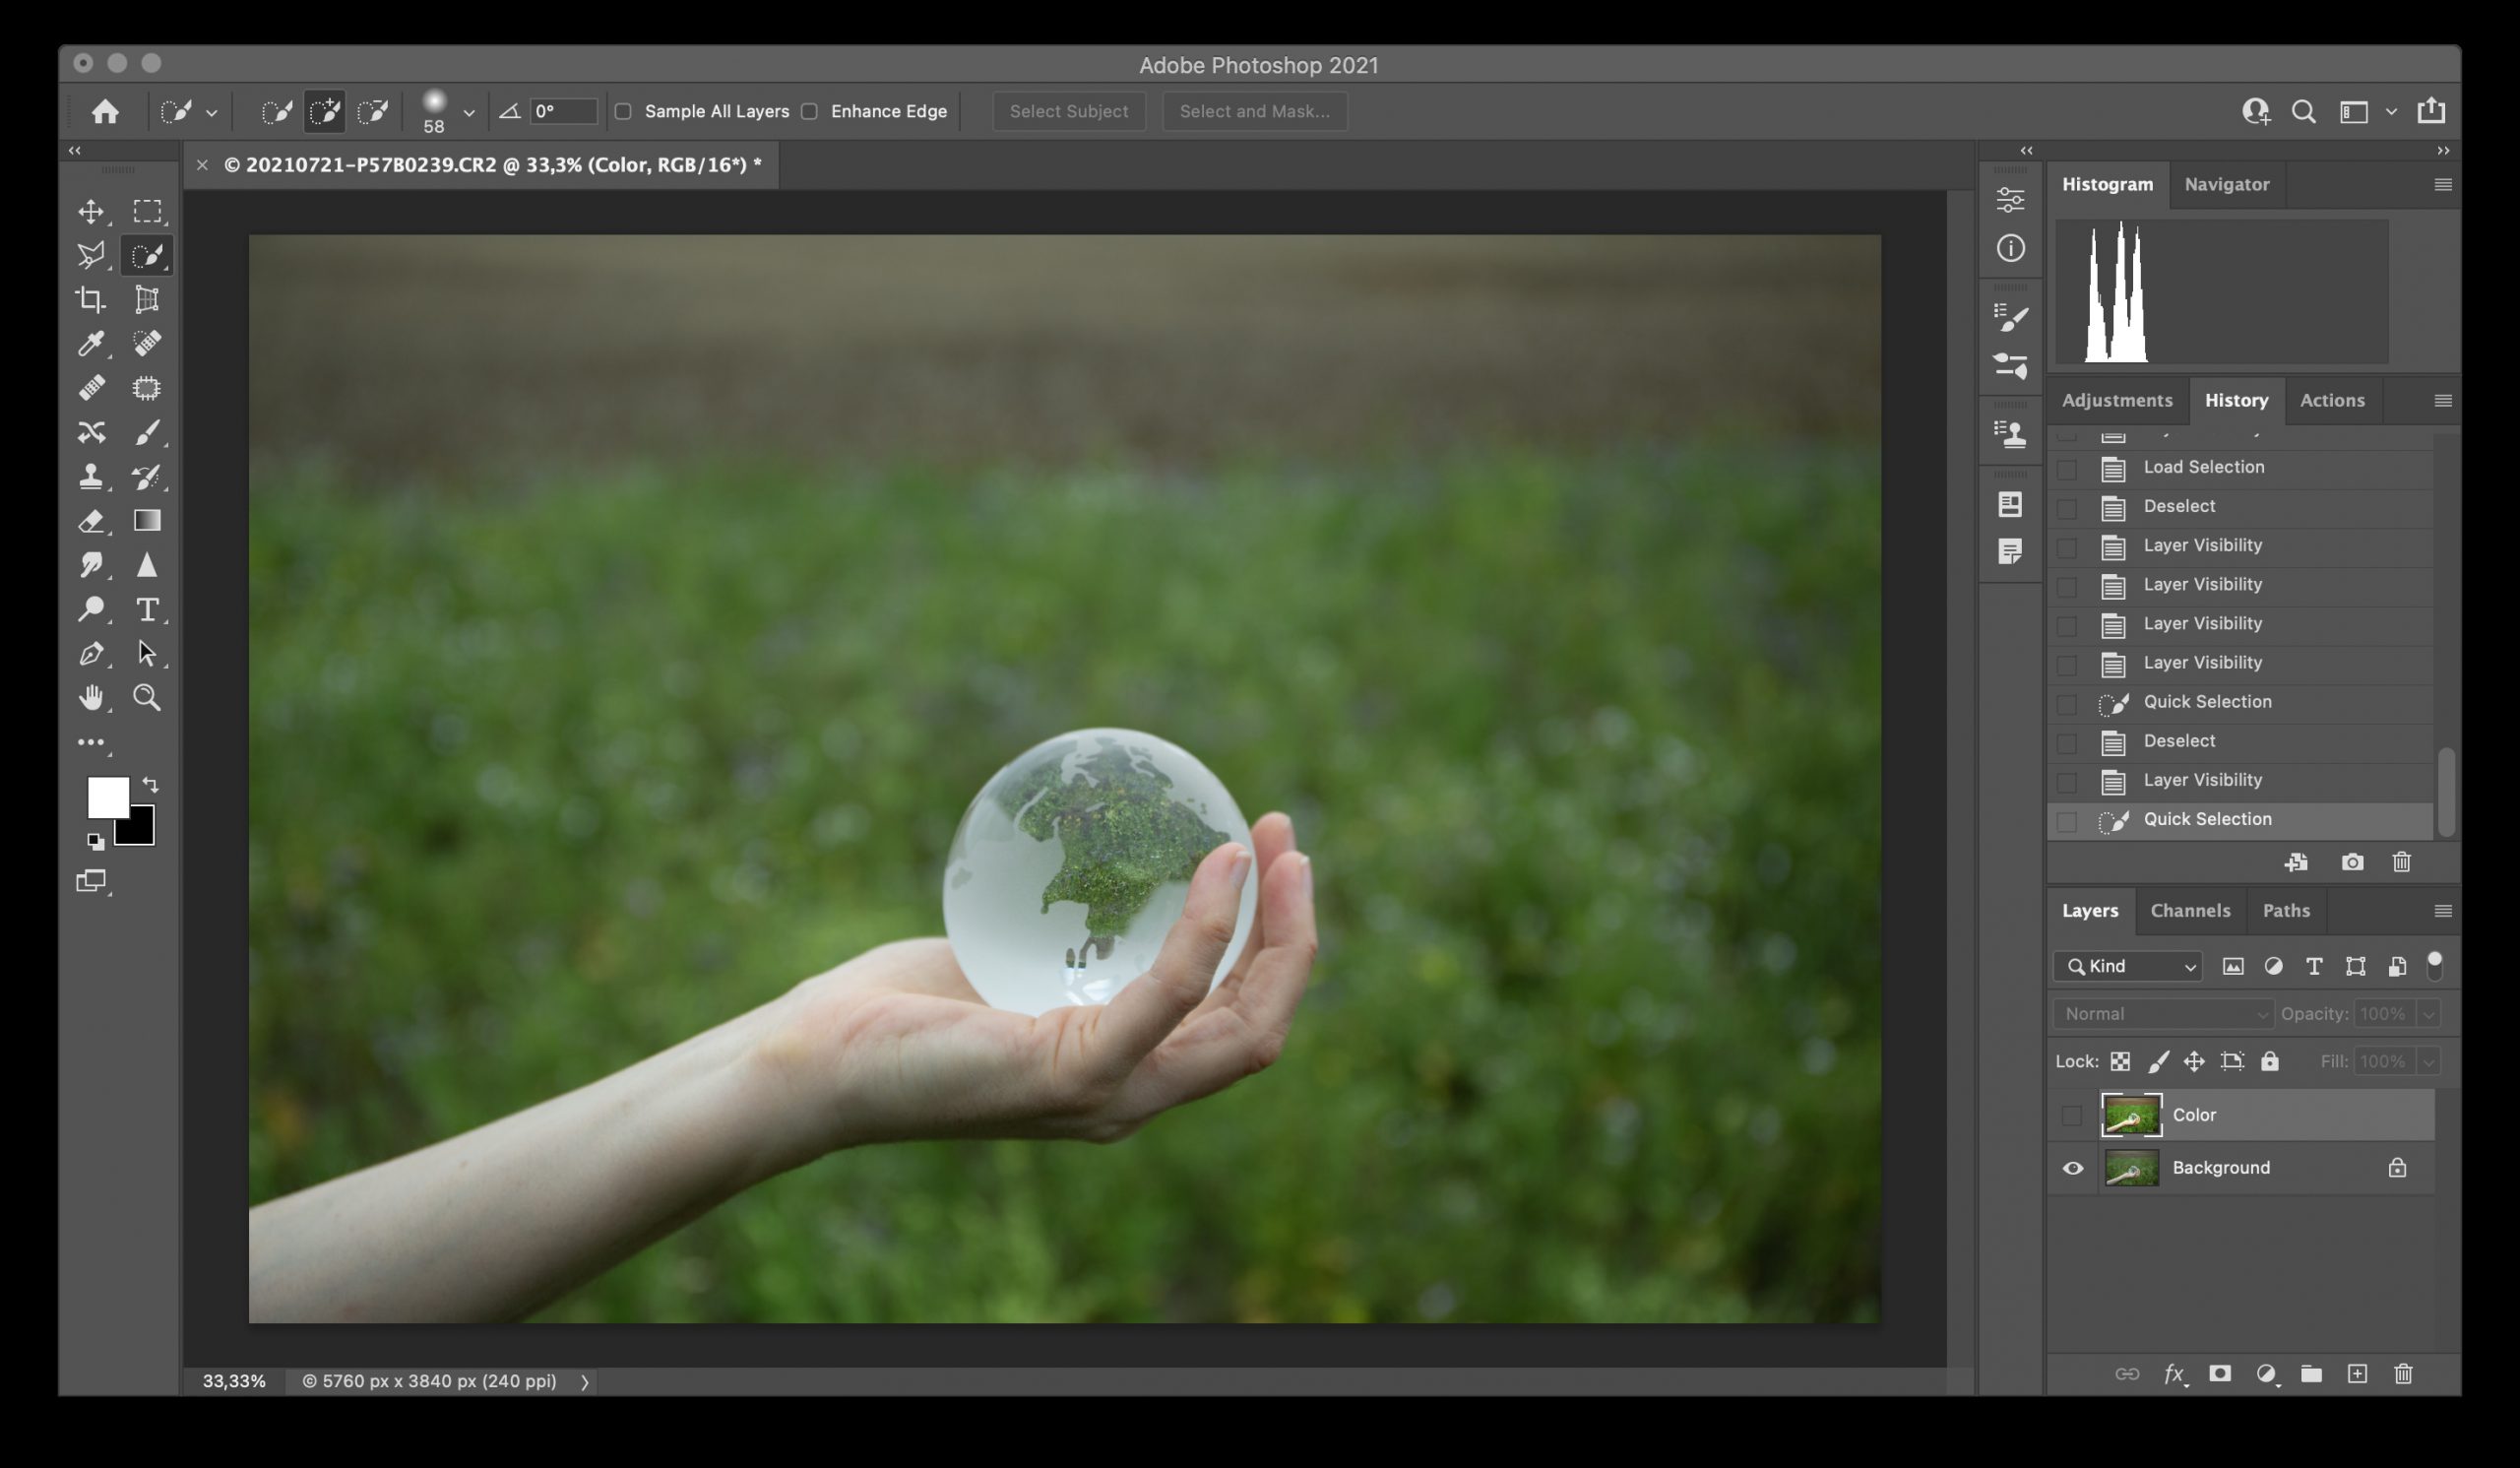2520x1468 pixels.
Task: Create a new layer in the Layers panel
Action: [2357, 1374]
